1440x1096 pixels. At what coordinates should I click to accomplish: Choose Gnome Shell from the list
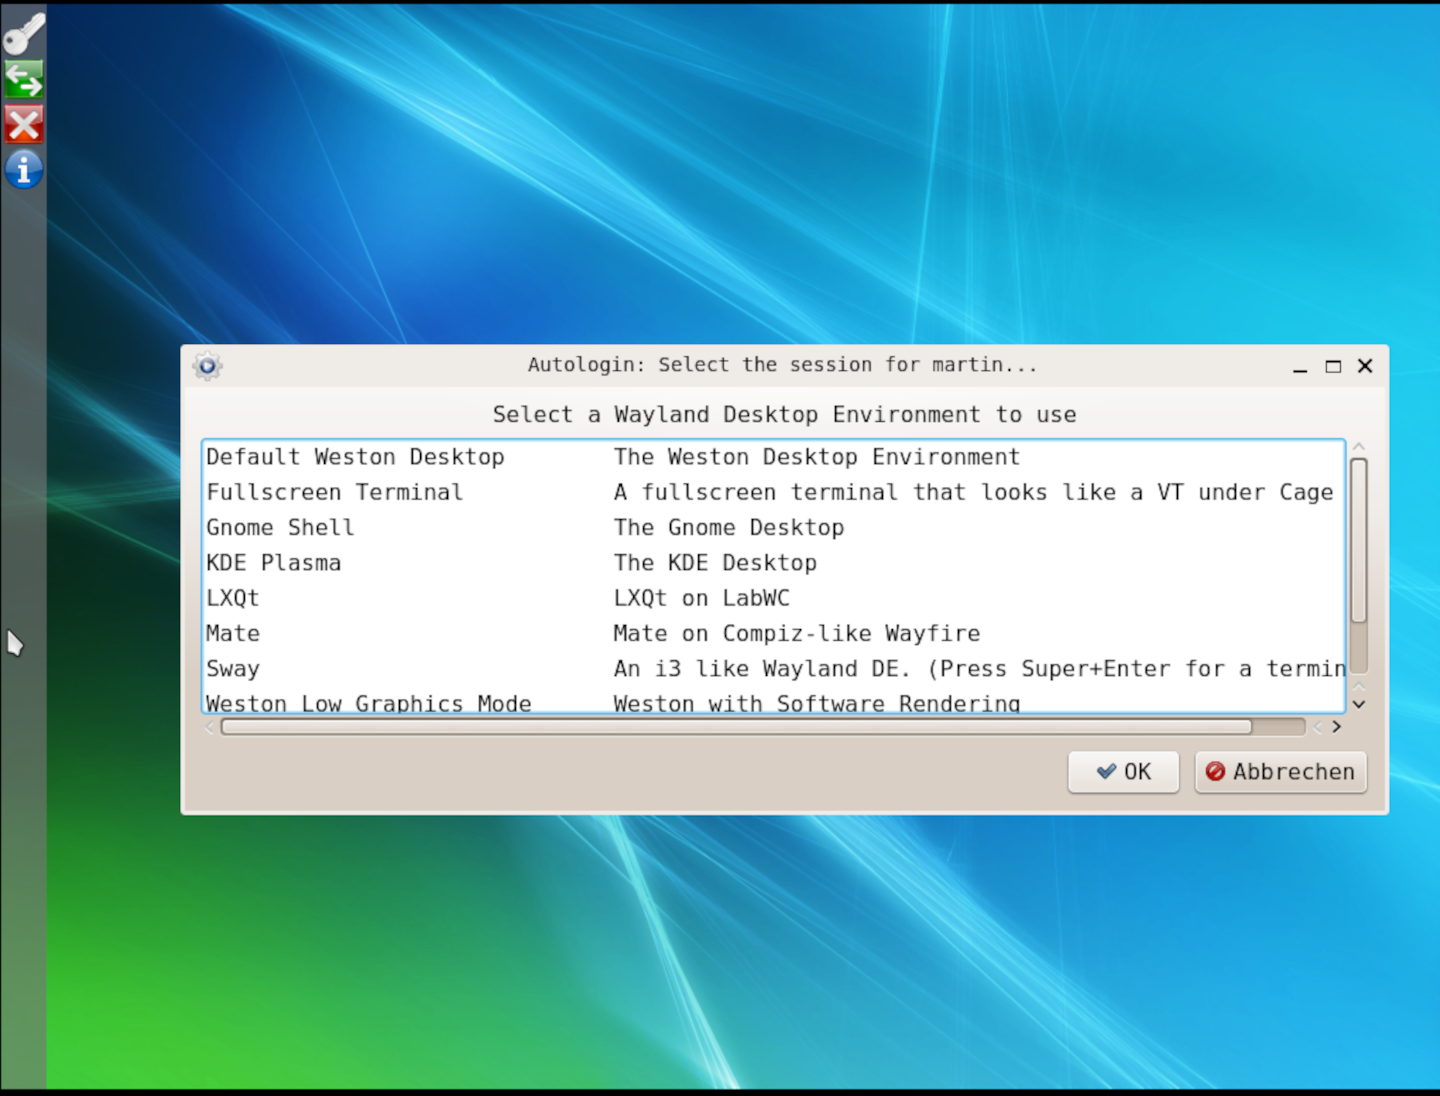coord(280,528)
